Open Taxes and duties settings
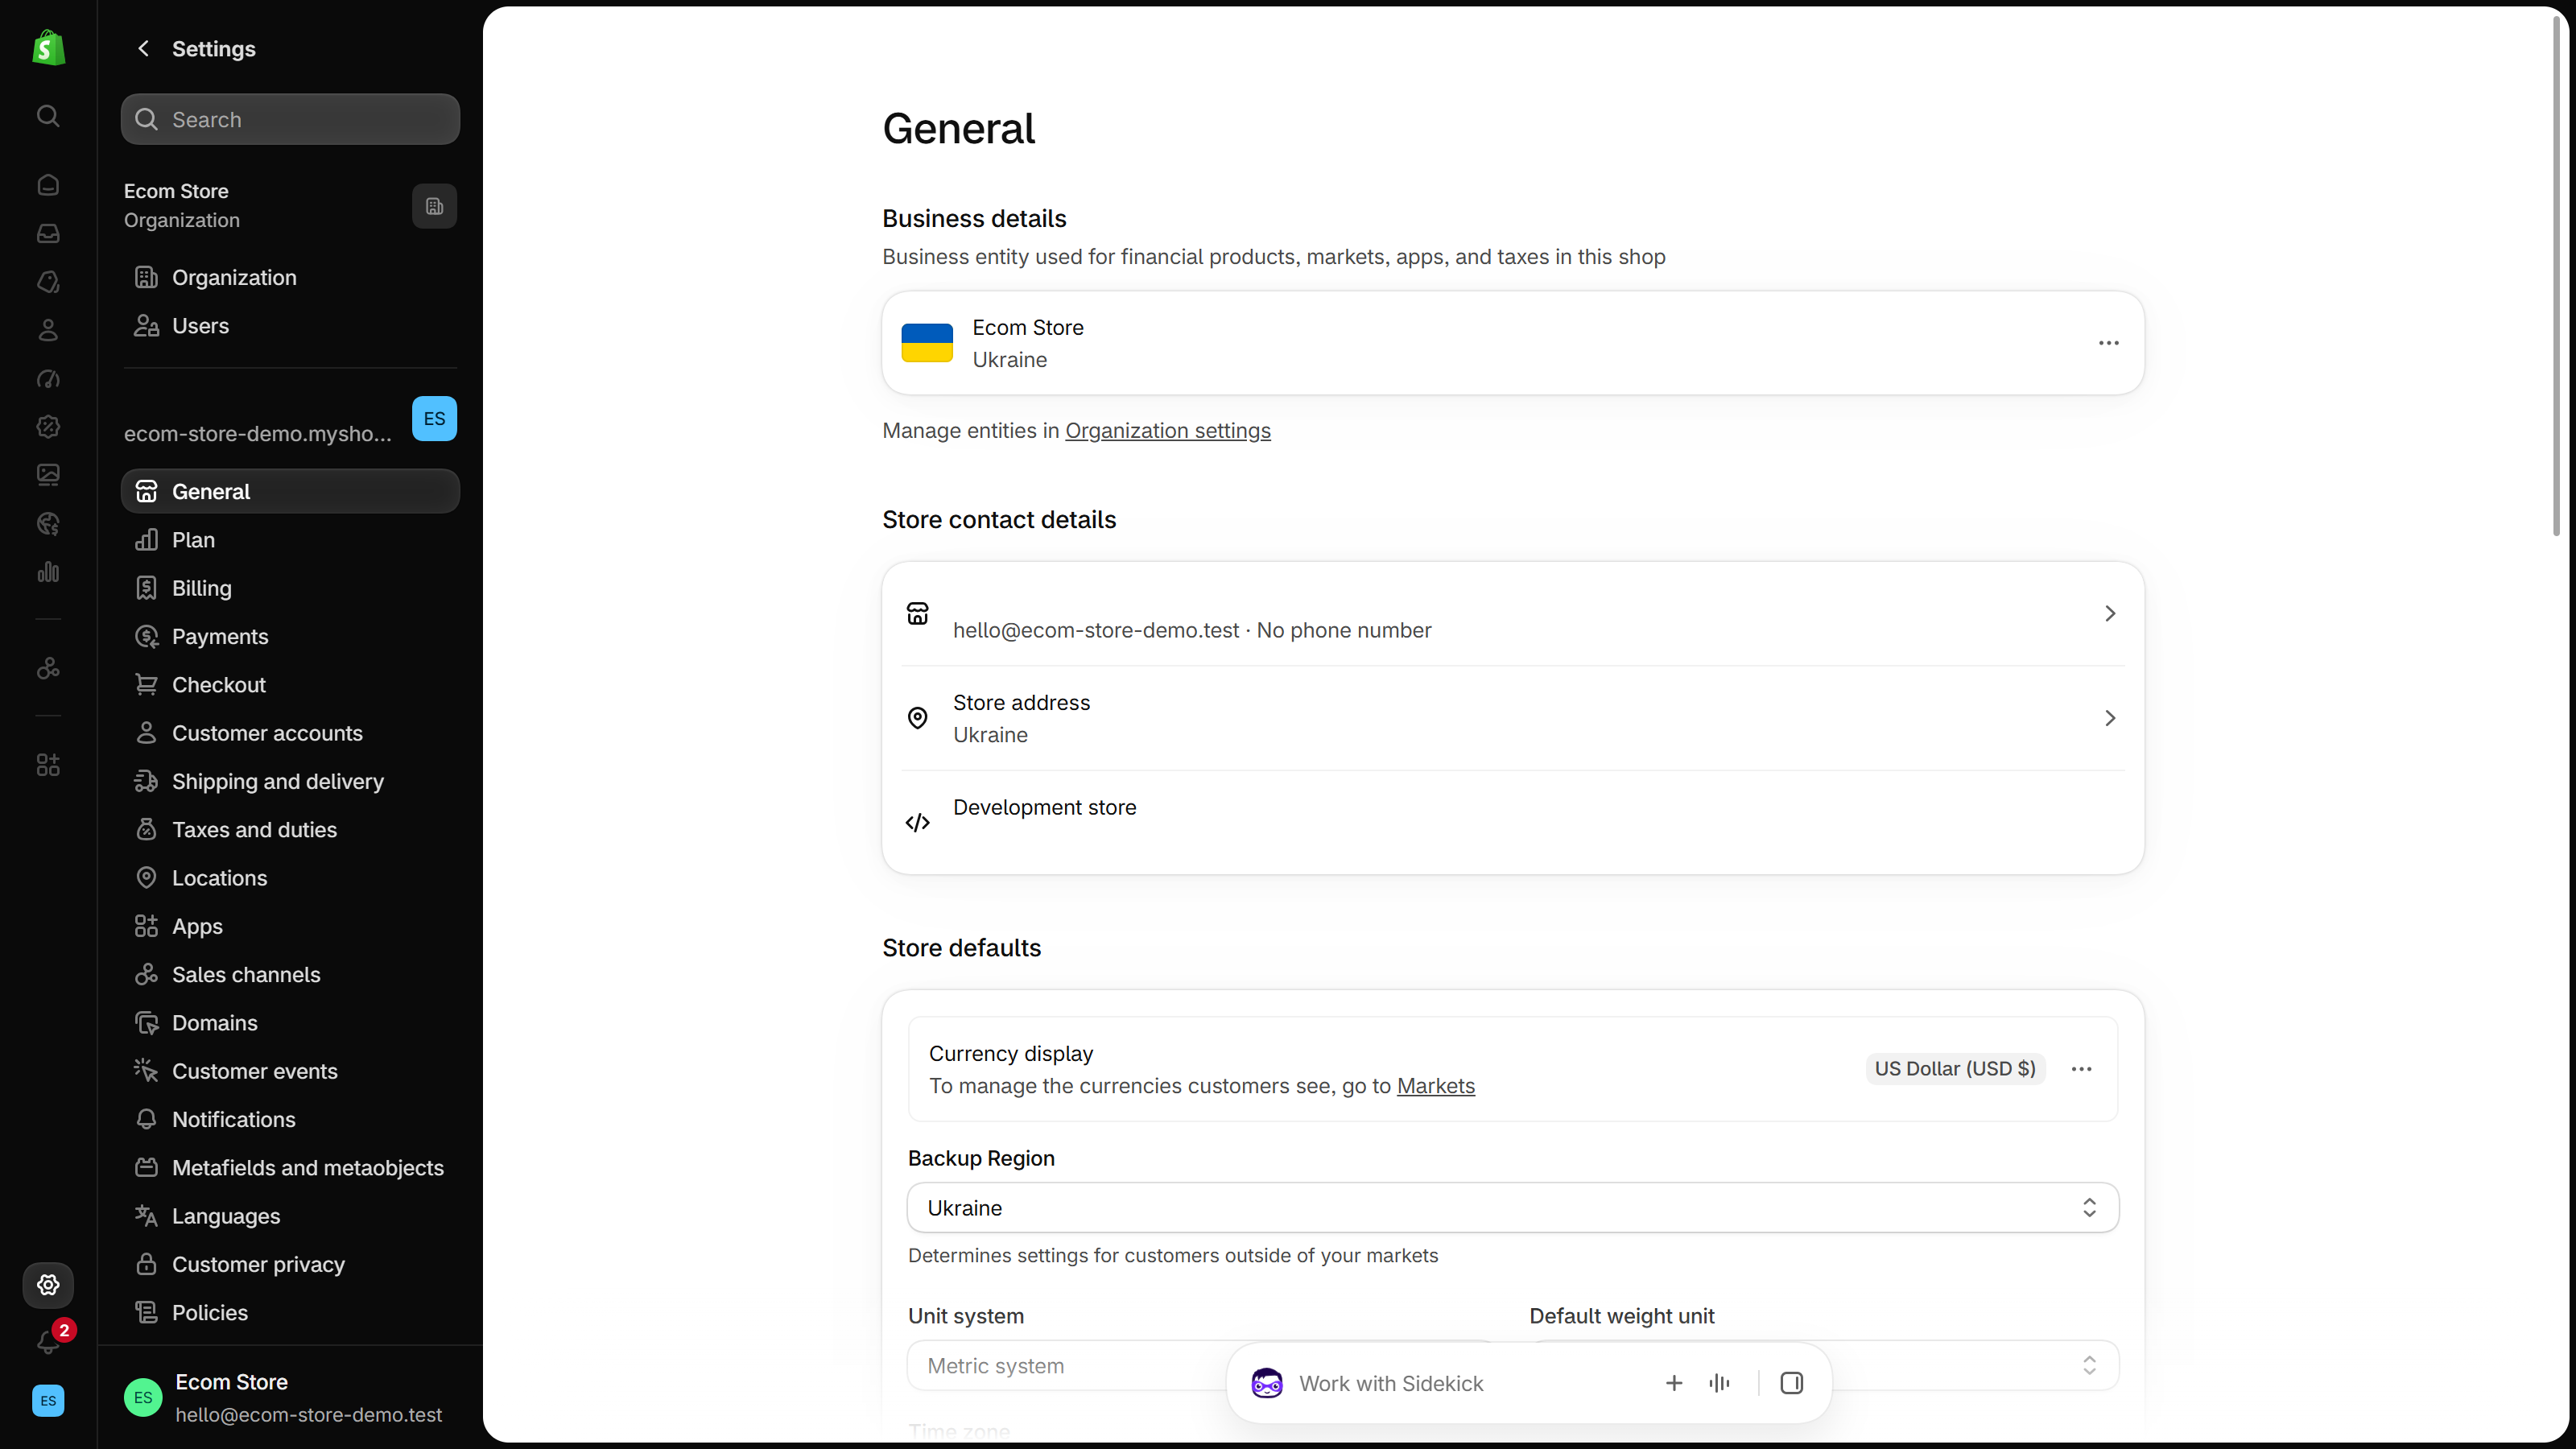 (x=290, y=830)
